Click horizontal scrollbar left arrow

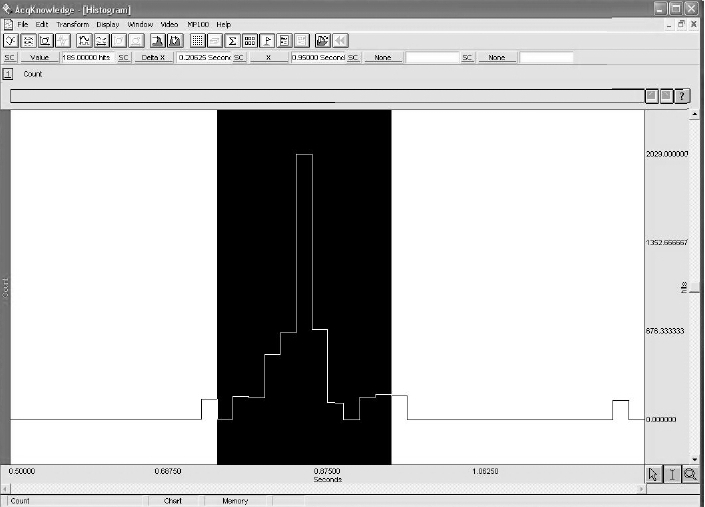(x=4, y=489)
